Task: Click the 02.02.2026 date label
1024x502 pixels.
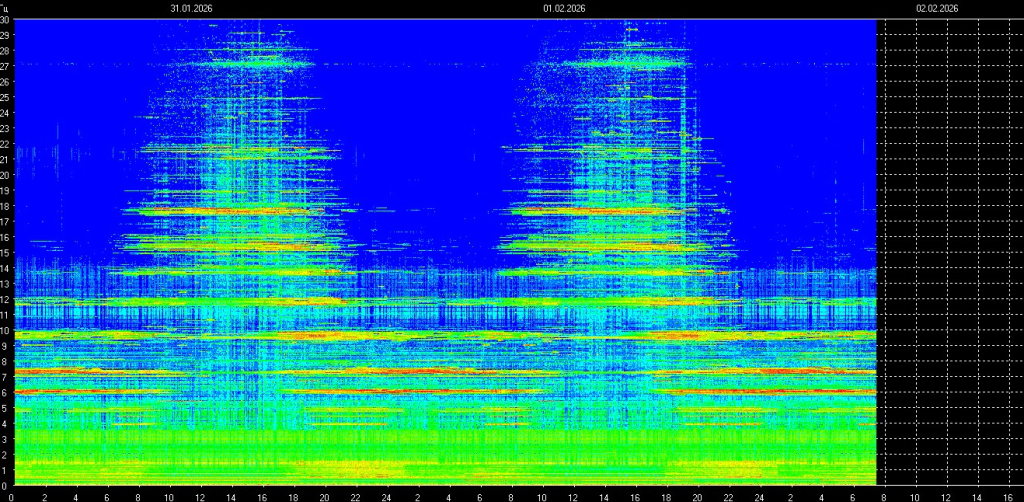Action: coord(937,8)
